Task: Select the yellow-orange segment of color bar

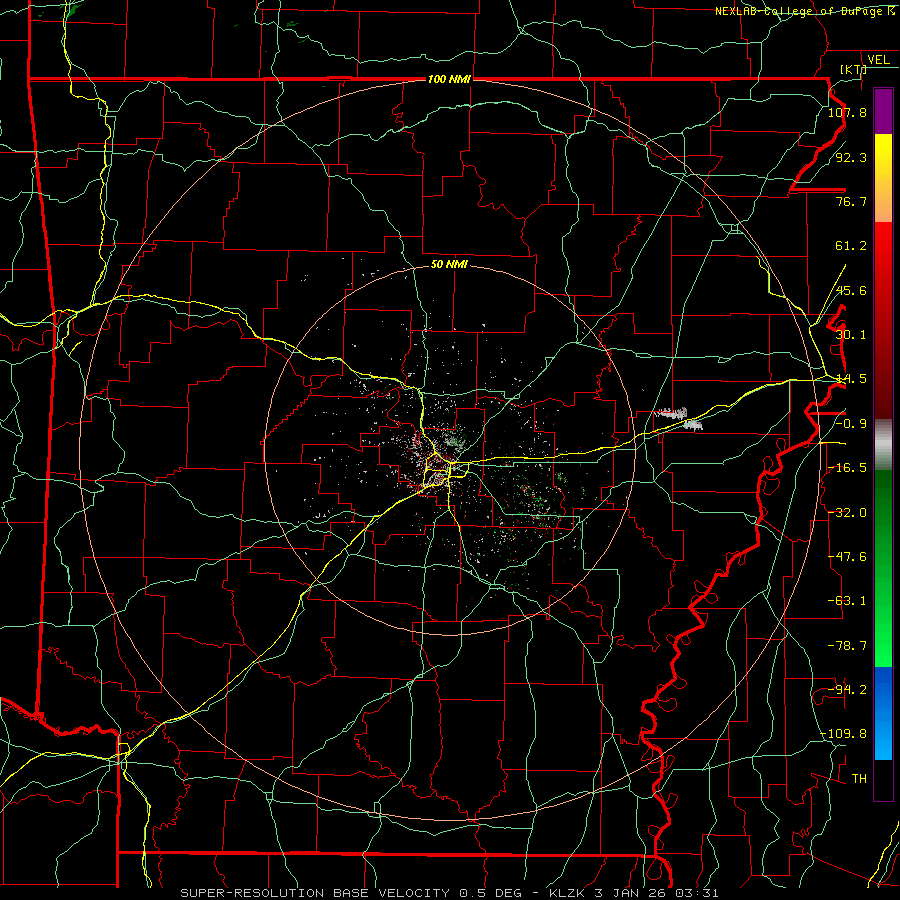Action: tap(883, 178)
